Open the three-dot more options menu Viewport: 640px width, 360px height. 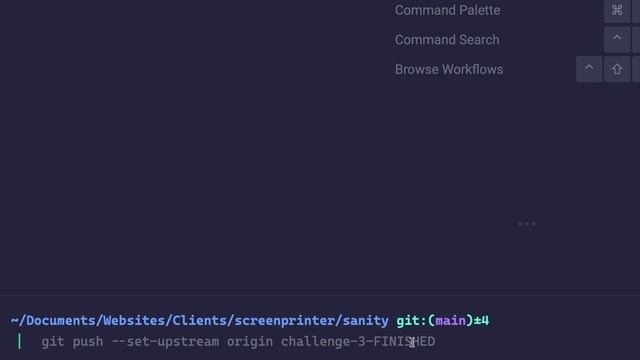526,224
